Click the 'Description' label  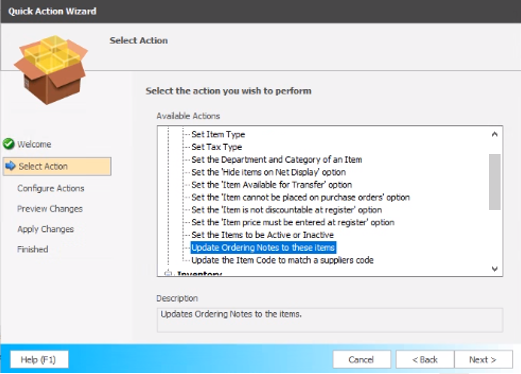pyautogui.click(x=177, y=298)
